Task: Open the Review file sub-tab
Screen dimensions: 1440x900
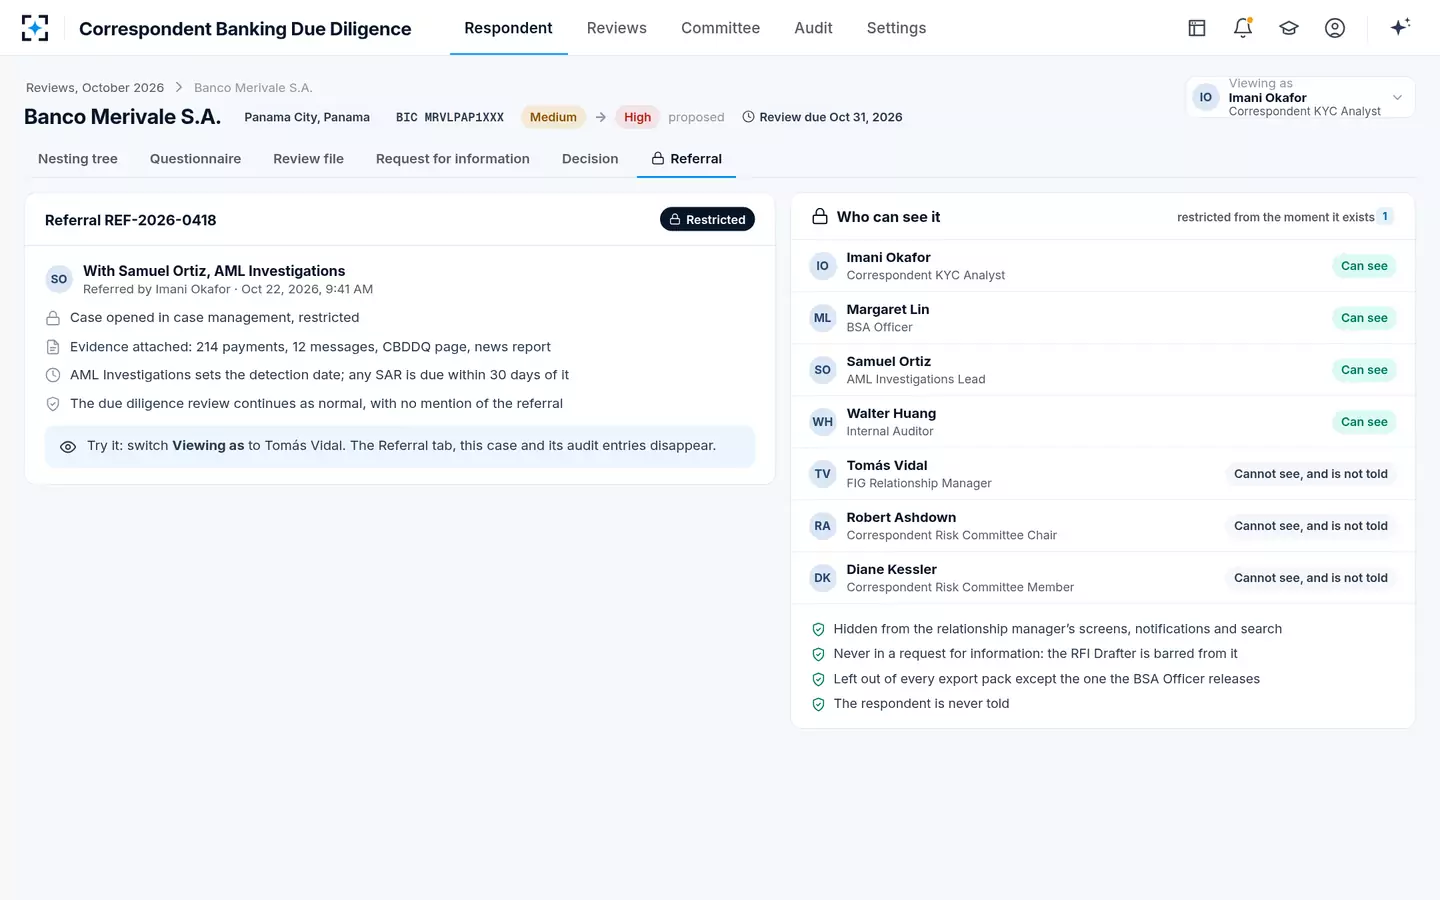Action: pos(308,159)
